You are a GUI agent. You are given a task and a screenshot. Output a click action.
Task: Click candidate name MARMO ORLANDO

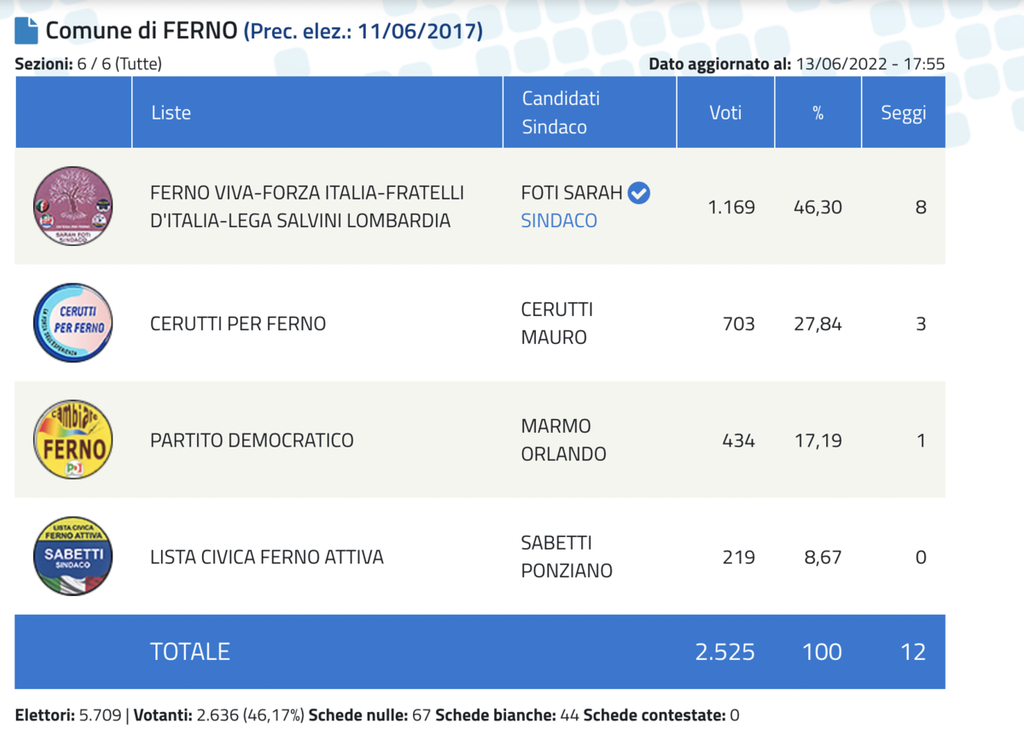tap(564, 440)
